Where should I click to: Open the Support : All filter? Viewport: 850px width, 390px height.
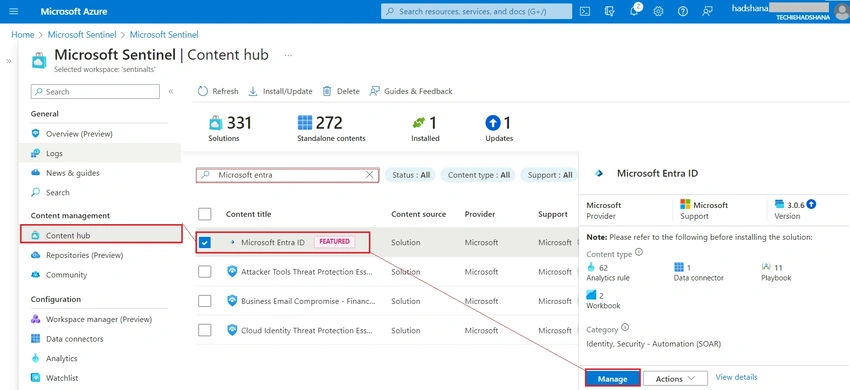coord(549,175)
